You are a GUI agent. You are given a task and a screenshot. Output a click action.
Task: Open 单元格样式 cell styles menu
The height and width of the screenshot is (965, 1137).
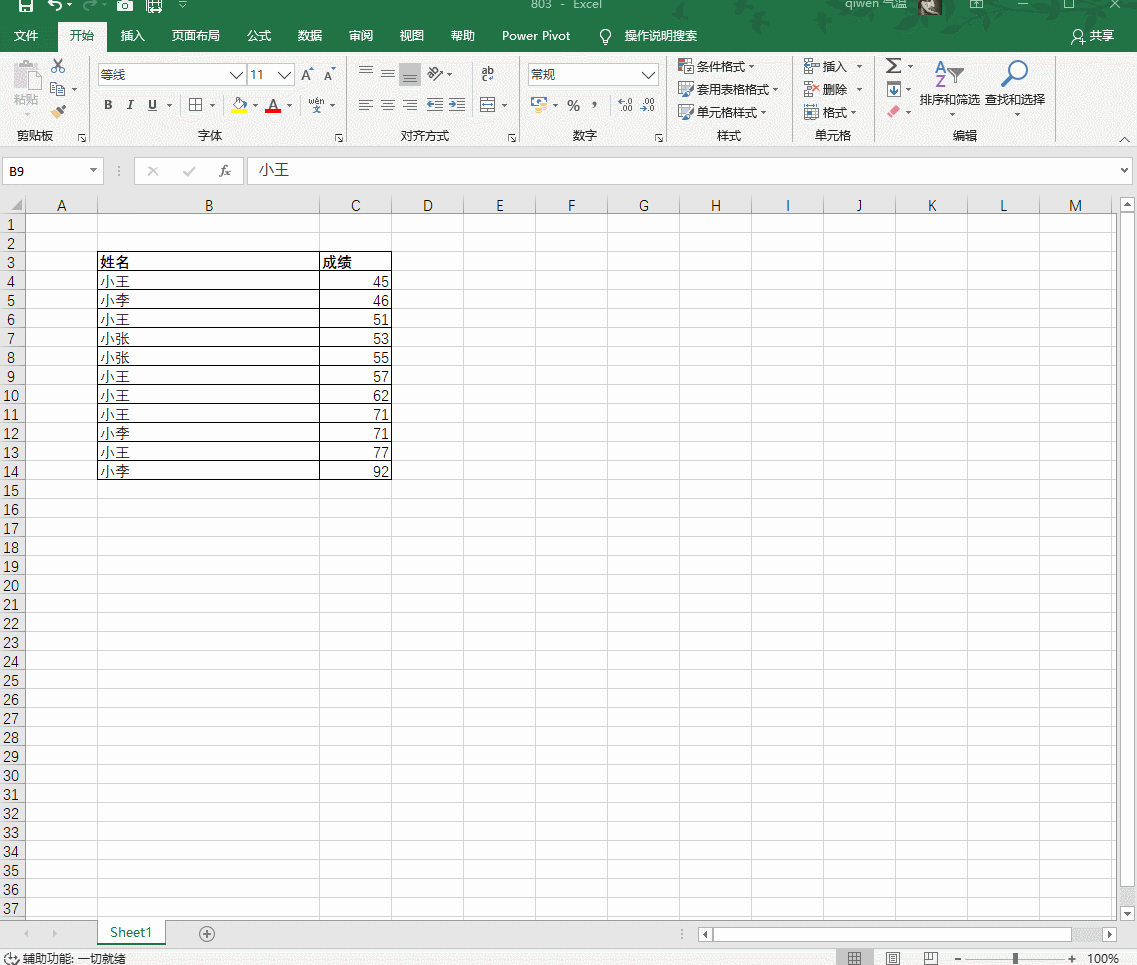722,112
